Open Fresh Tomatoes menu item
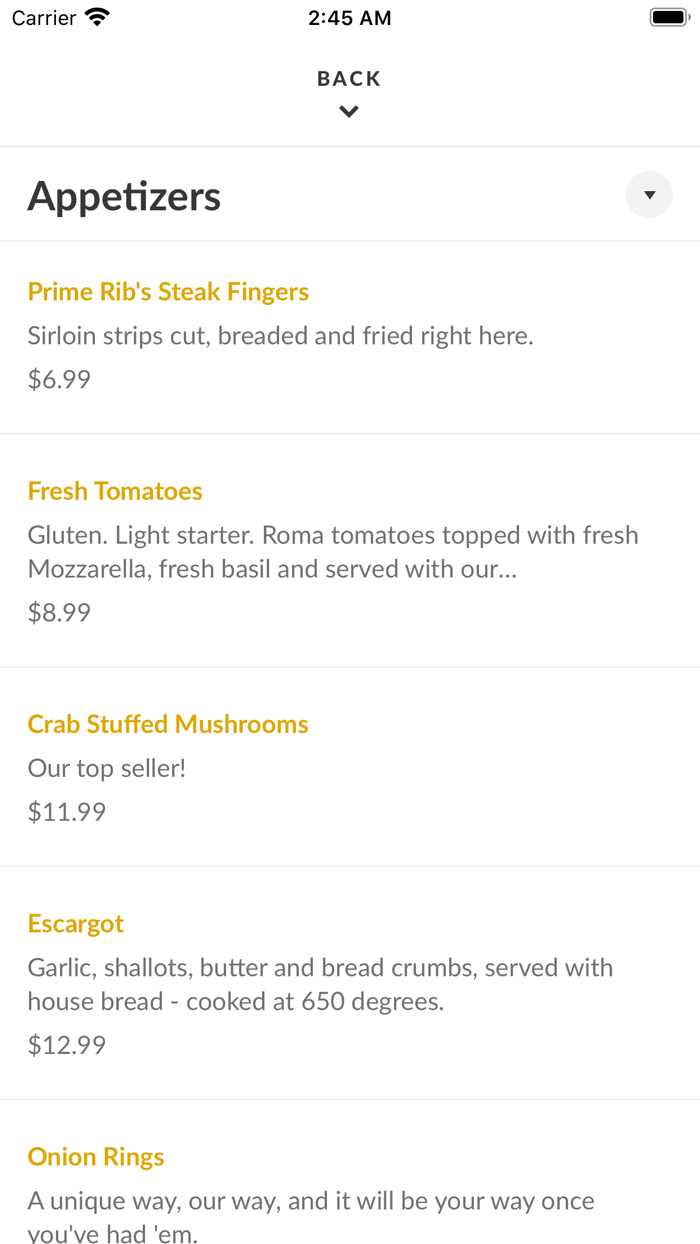The image size is (700, 1244). coord(115,491)
